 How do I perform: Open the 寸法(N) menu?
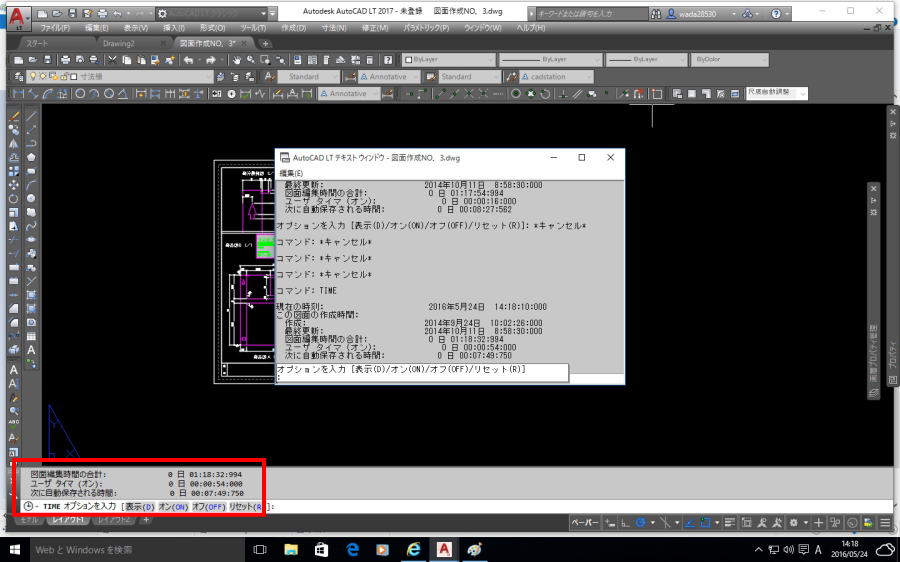click(x=333, y=28)
